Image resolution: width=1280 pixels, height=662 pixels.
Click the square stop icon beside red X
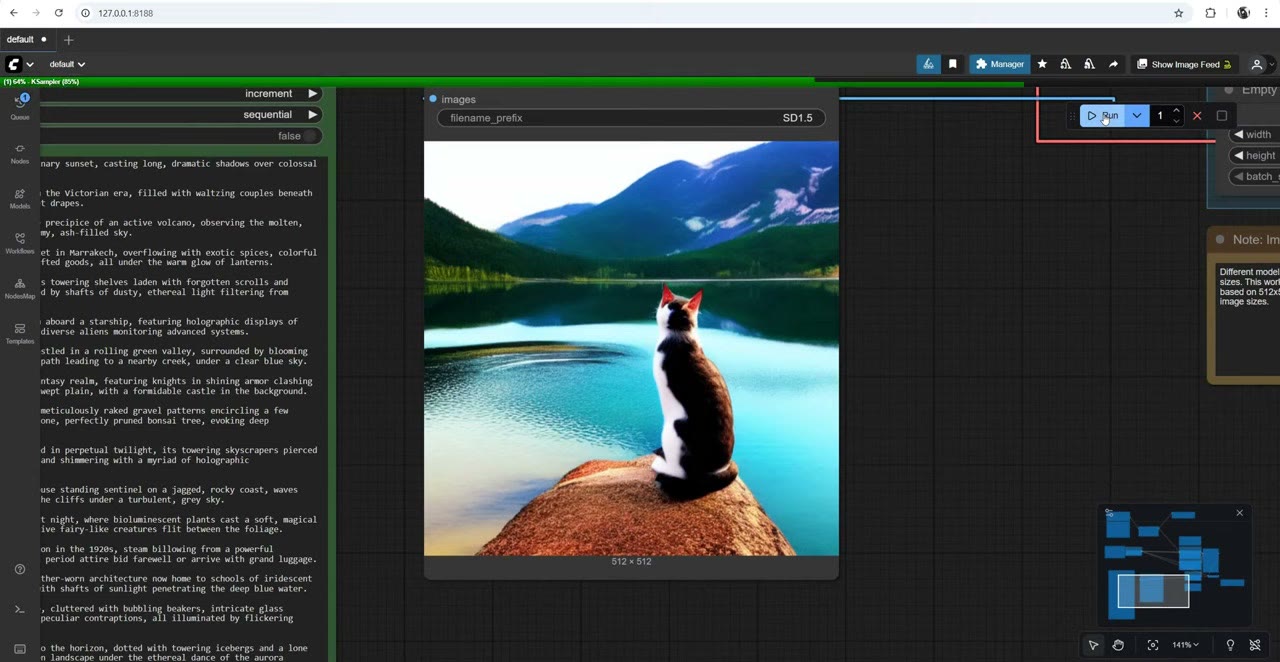point(1221,116)
